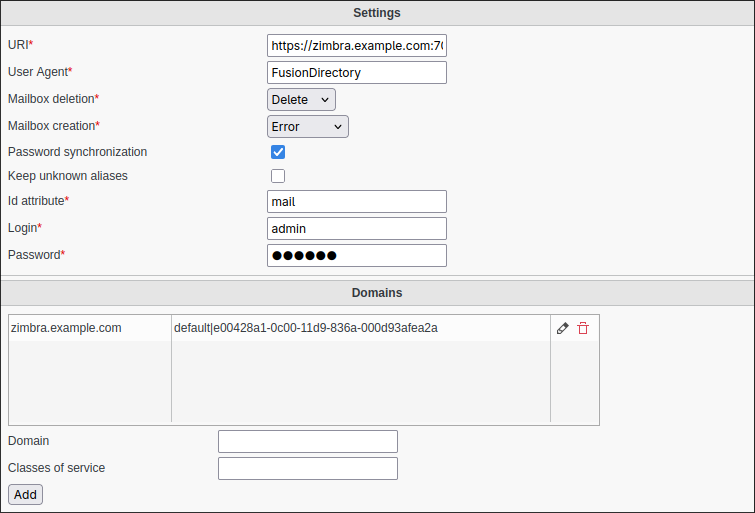This screenshot has height=513, width=755.
Task: Click the Password label text
Action: click(34, 255)
